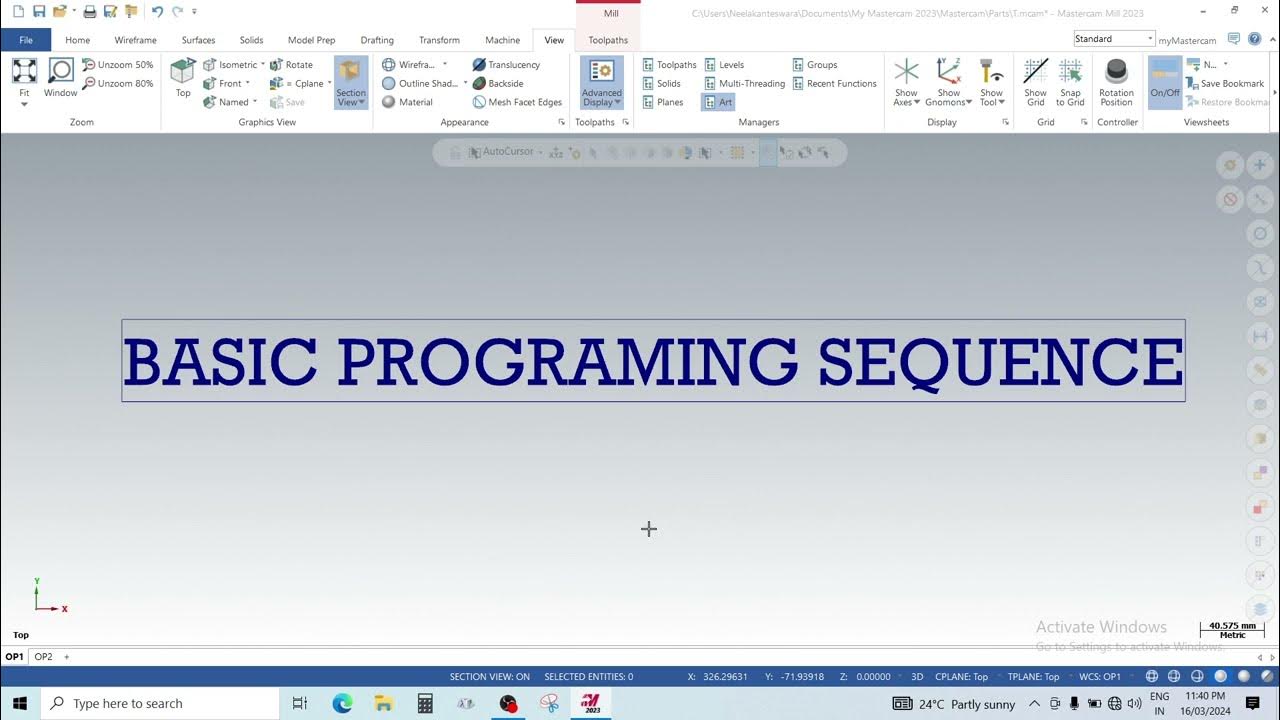Image resolution: width=1280 pixels, height=720 pixels.
Task: Click the Print icon
Action: (x=89, y=11)
